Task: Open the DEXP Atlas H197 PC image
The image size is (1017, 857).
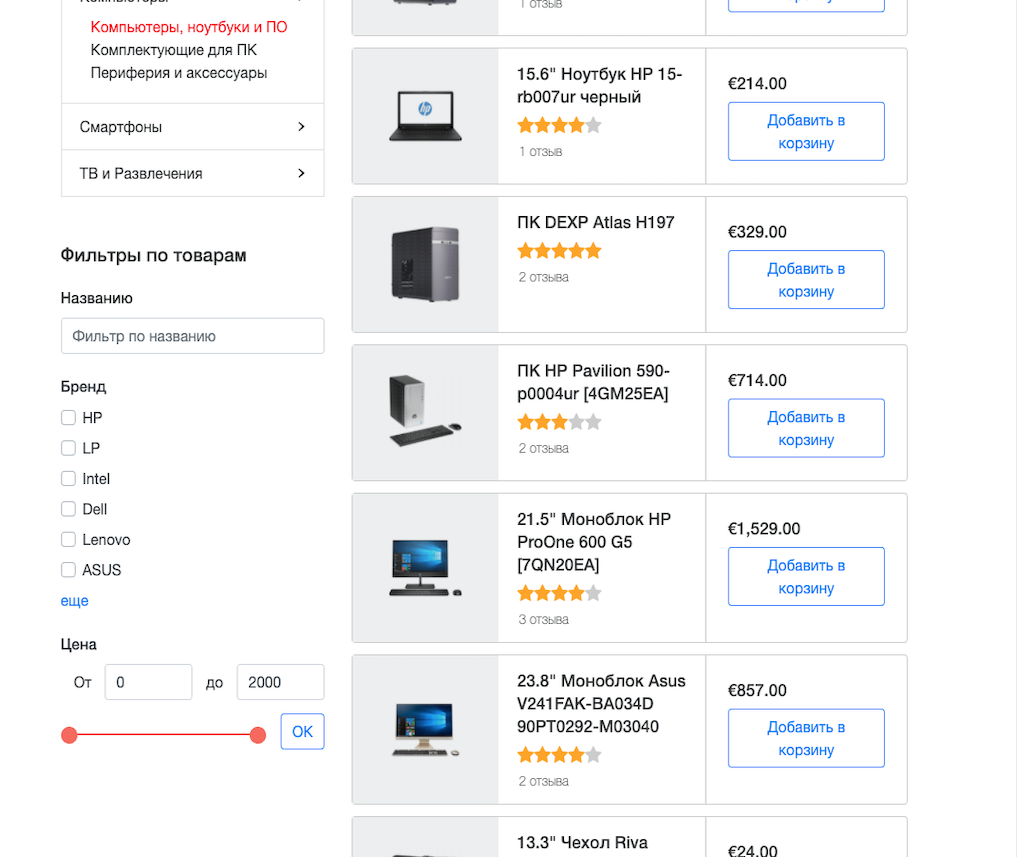Action: pyautogui.click(x=425, y=264)
